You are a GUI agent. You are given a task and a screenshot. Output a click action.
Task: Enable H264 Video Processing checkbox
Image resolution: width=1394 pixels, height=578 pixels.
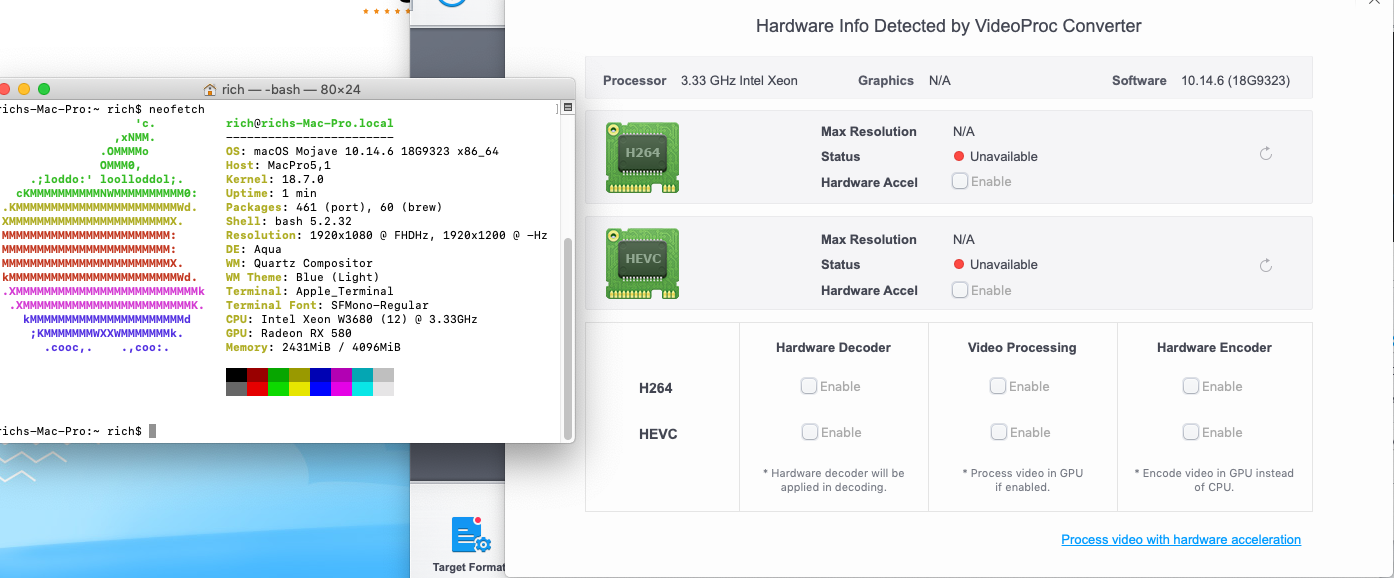click(x=998, y=386)
